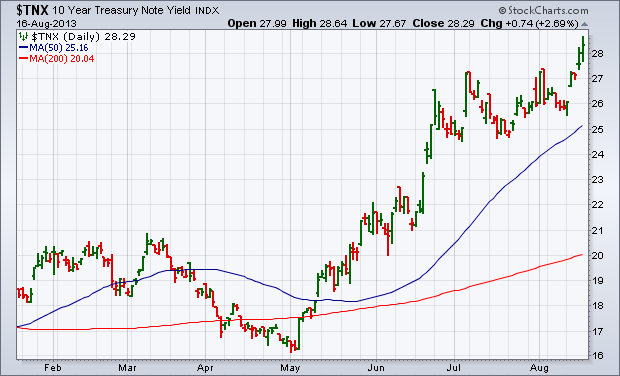Screen dimensions: 620x376
Task: Click the green bar-chart legend icon for $TNX
Action: pyautogui.click(x=23, y=37)
